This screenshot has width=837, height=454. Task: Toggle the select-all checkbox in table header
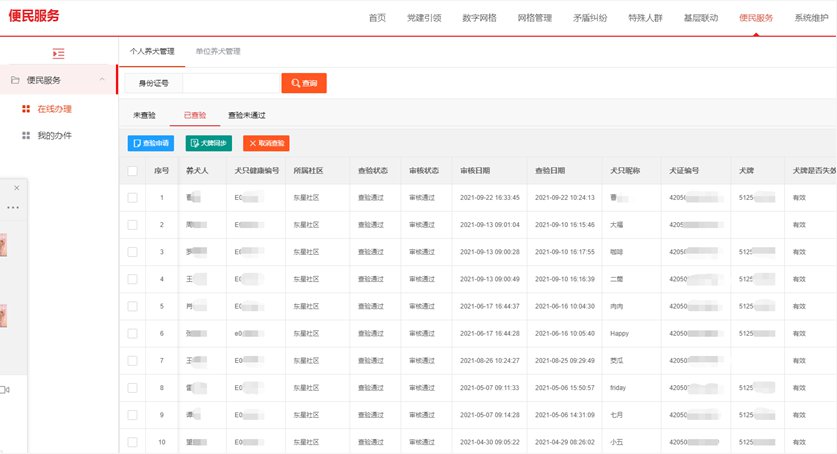pos(133,171)
